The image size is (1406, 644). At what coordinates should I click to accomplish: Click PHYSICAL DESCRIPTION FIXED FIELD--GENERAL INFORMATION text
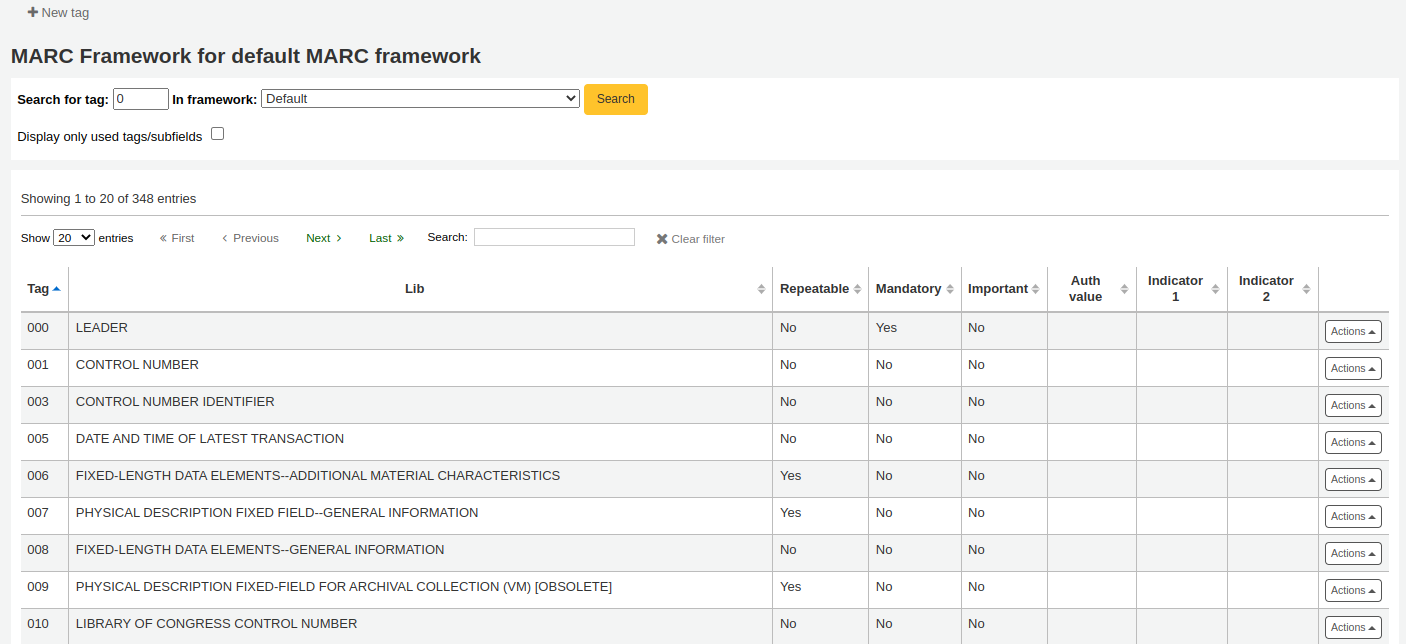click(277, 513)
